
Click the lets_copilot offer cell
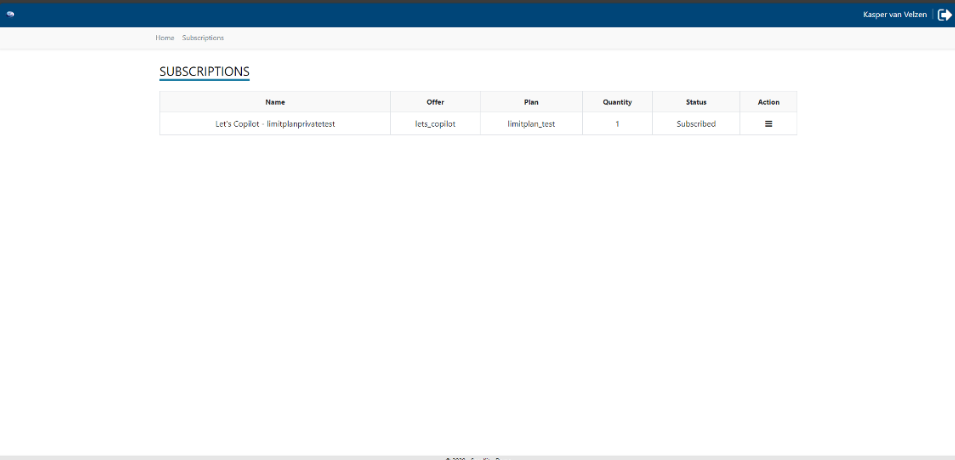pos(435,124)
